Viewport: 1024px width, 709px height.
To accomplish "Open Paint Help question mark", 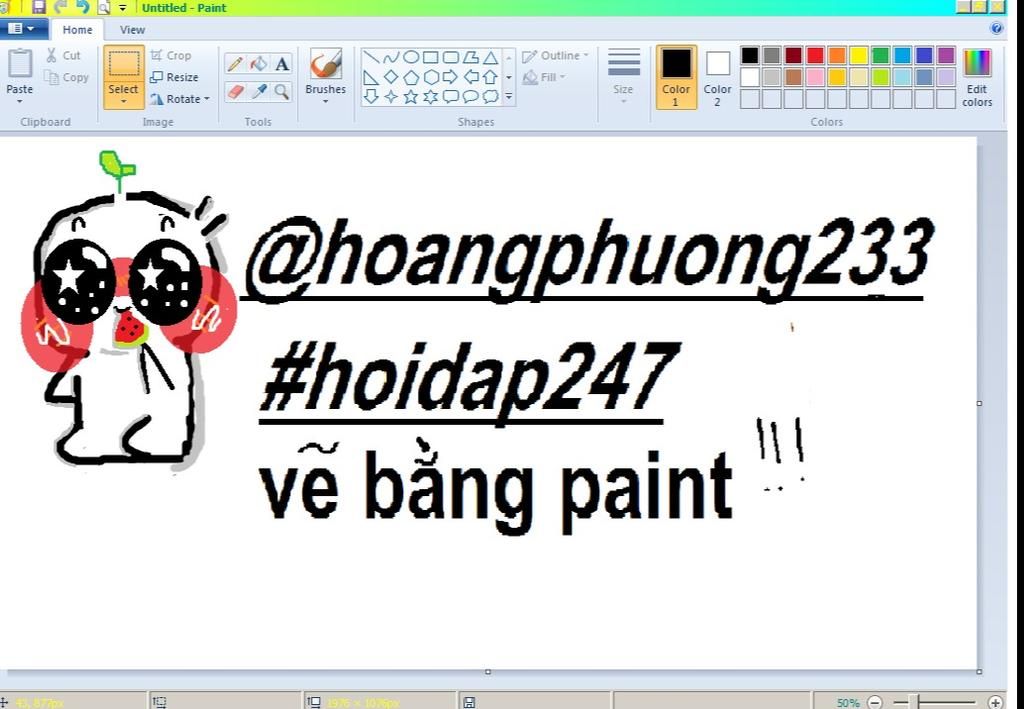I will click(997, 28).
